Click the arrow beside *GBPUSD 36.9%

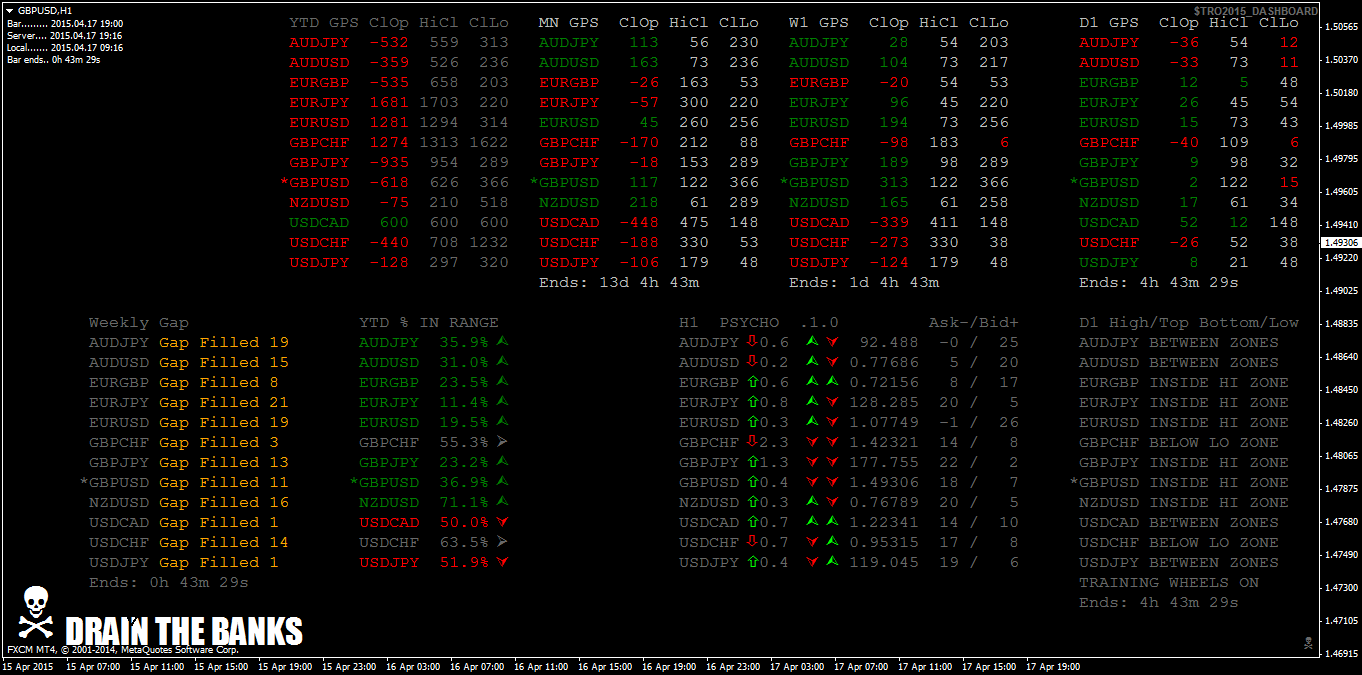[x=503, y=482]
